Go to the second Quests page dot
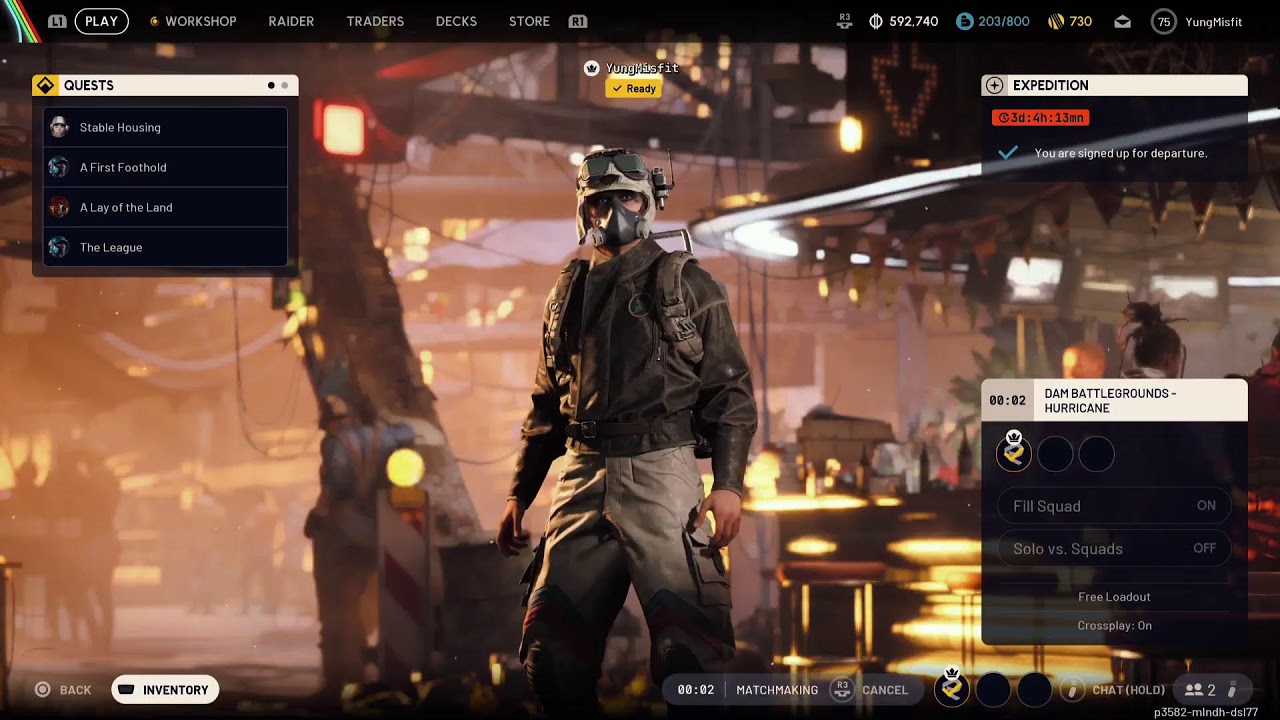1280x720 pixels. (284, 86)
